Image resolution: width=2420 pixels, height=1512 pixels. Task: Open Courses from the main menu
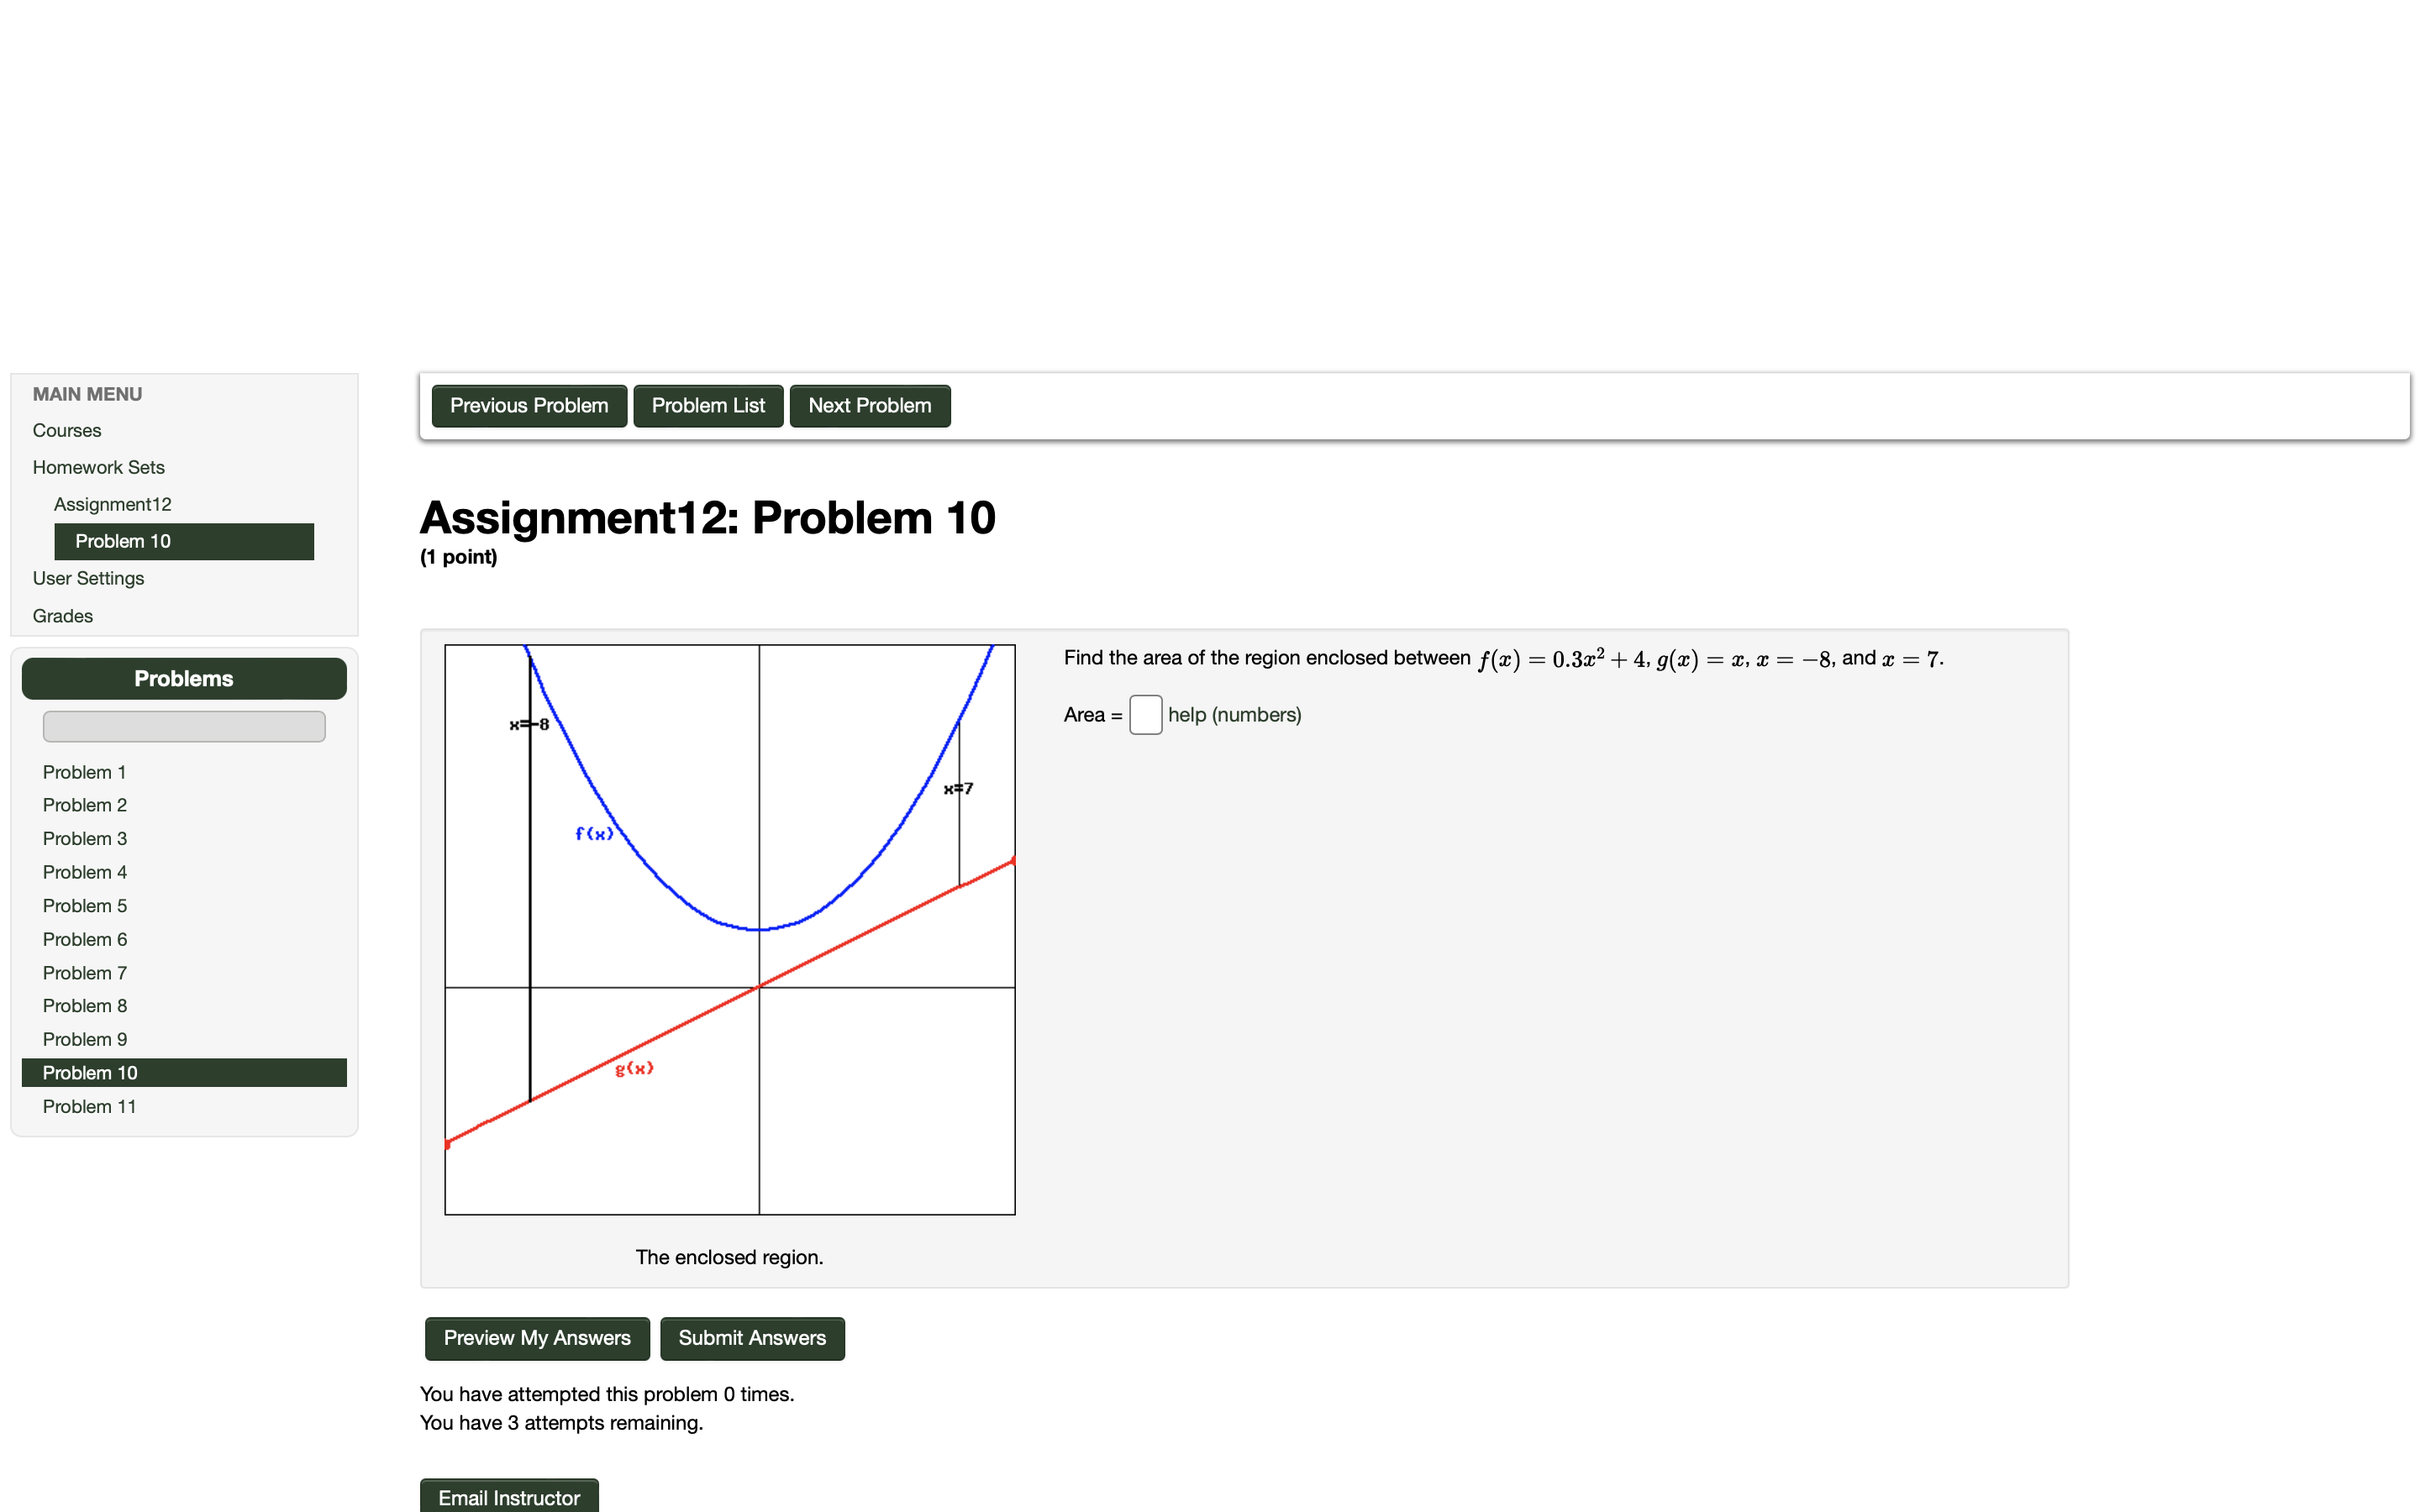point(66,430)
